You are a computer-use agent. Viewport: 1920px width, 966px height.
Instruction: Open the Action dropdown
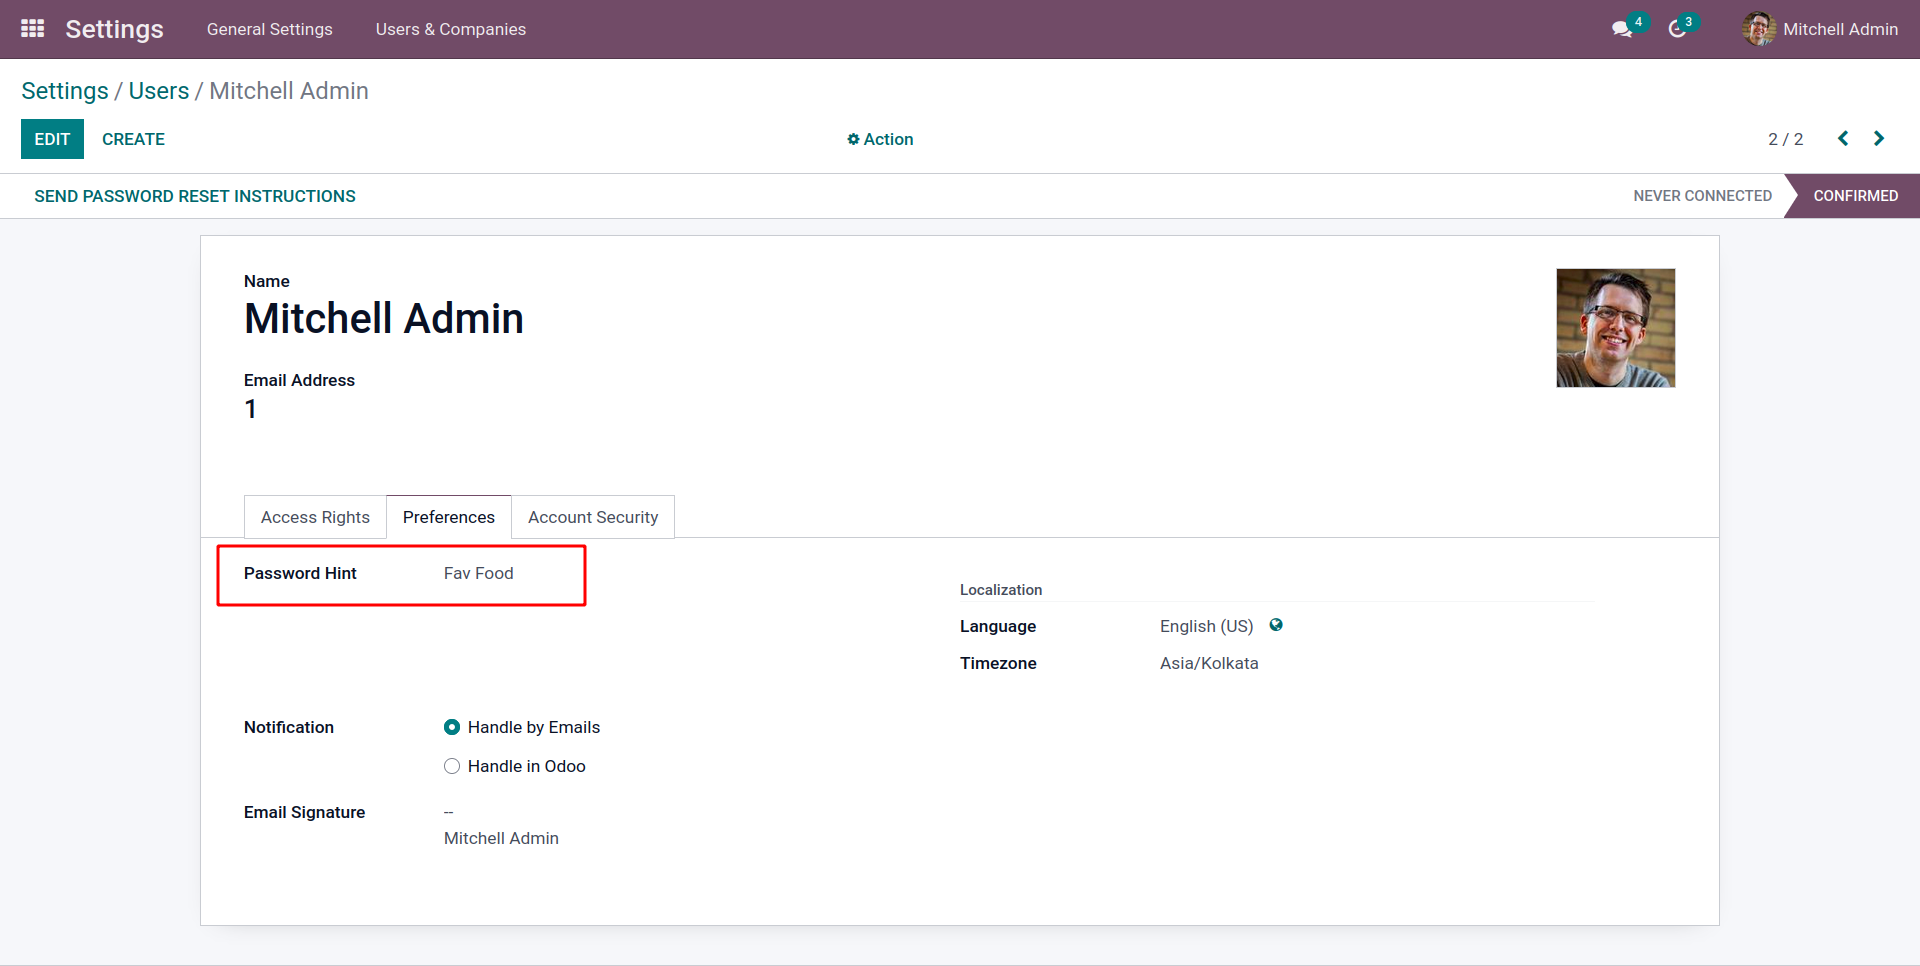pyautogui.click(x=880, y=139)
